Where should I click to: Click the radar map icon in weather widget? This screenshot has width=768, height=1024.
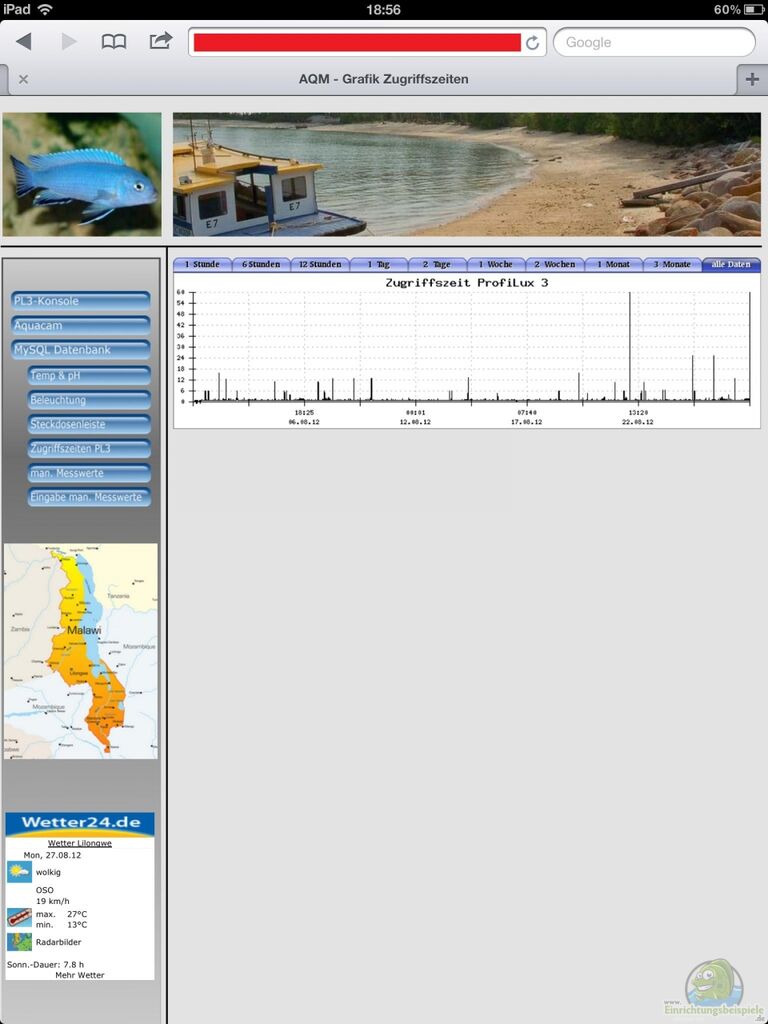pyautogui.click(x=19, y=942)
